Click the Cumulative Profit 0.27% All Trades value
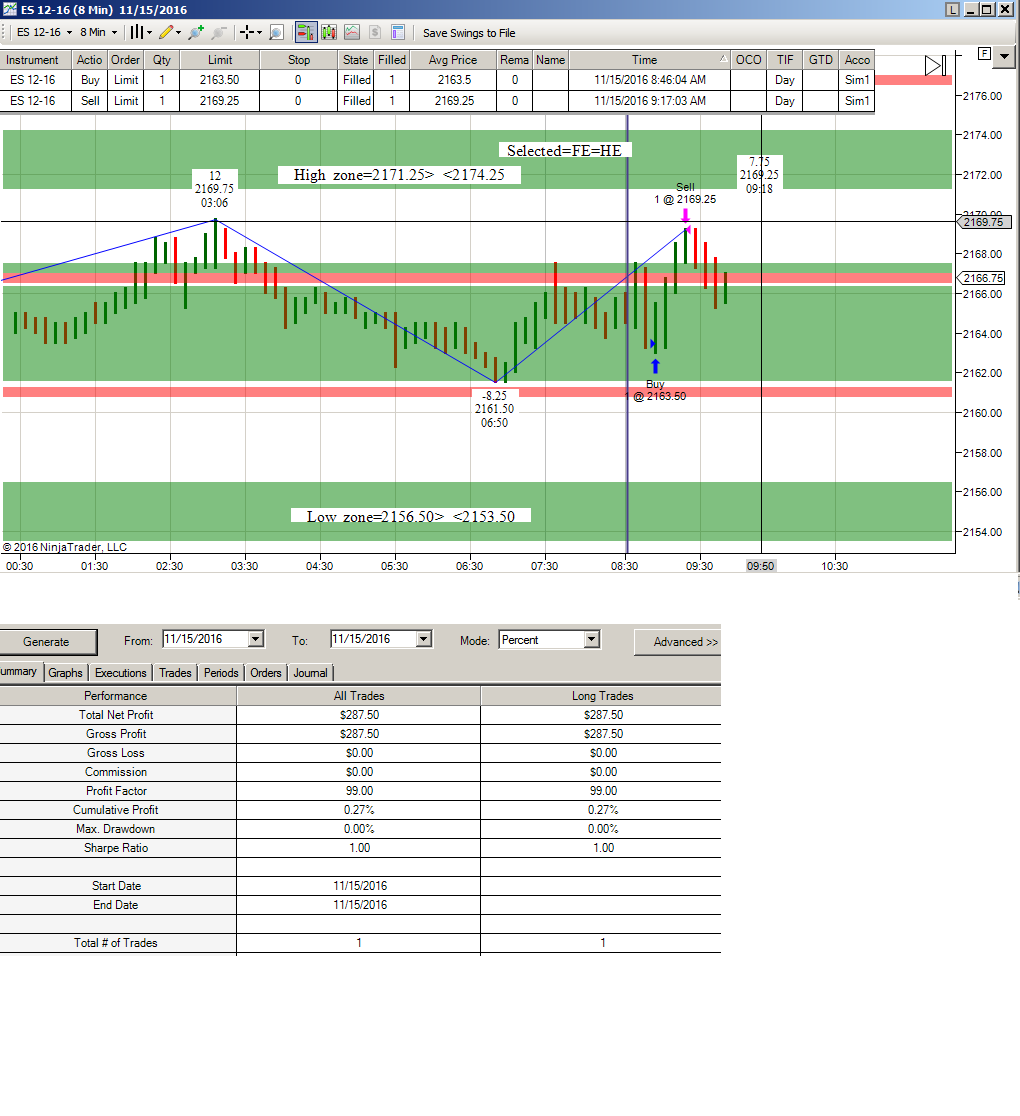Image resolution: width=1020 pixels, height=1116 pixels. (359, 810)
